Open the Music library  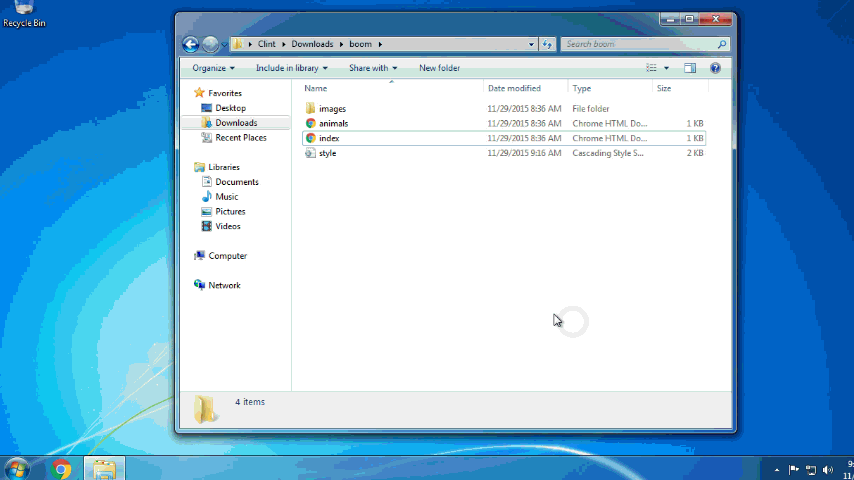(x=227, y=197)
